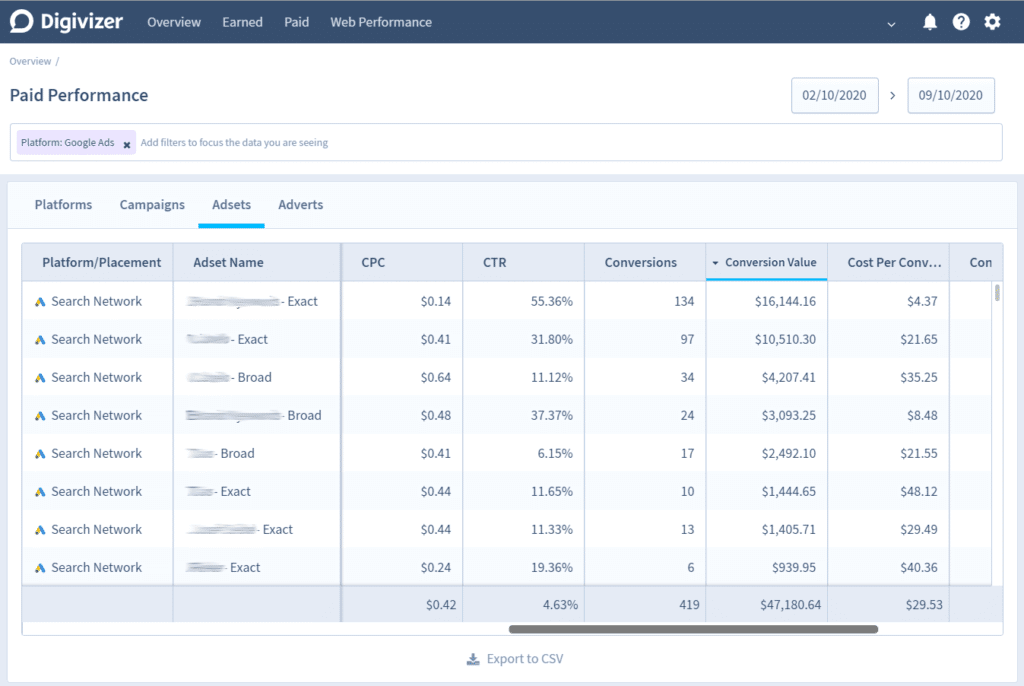The image size is (1024, 686).
Task: Open the notifications bell
Action: pyautogui.click(x=930, y=22)
